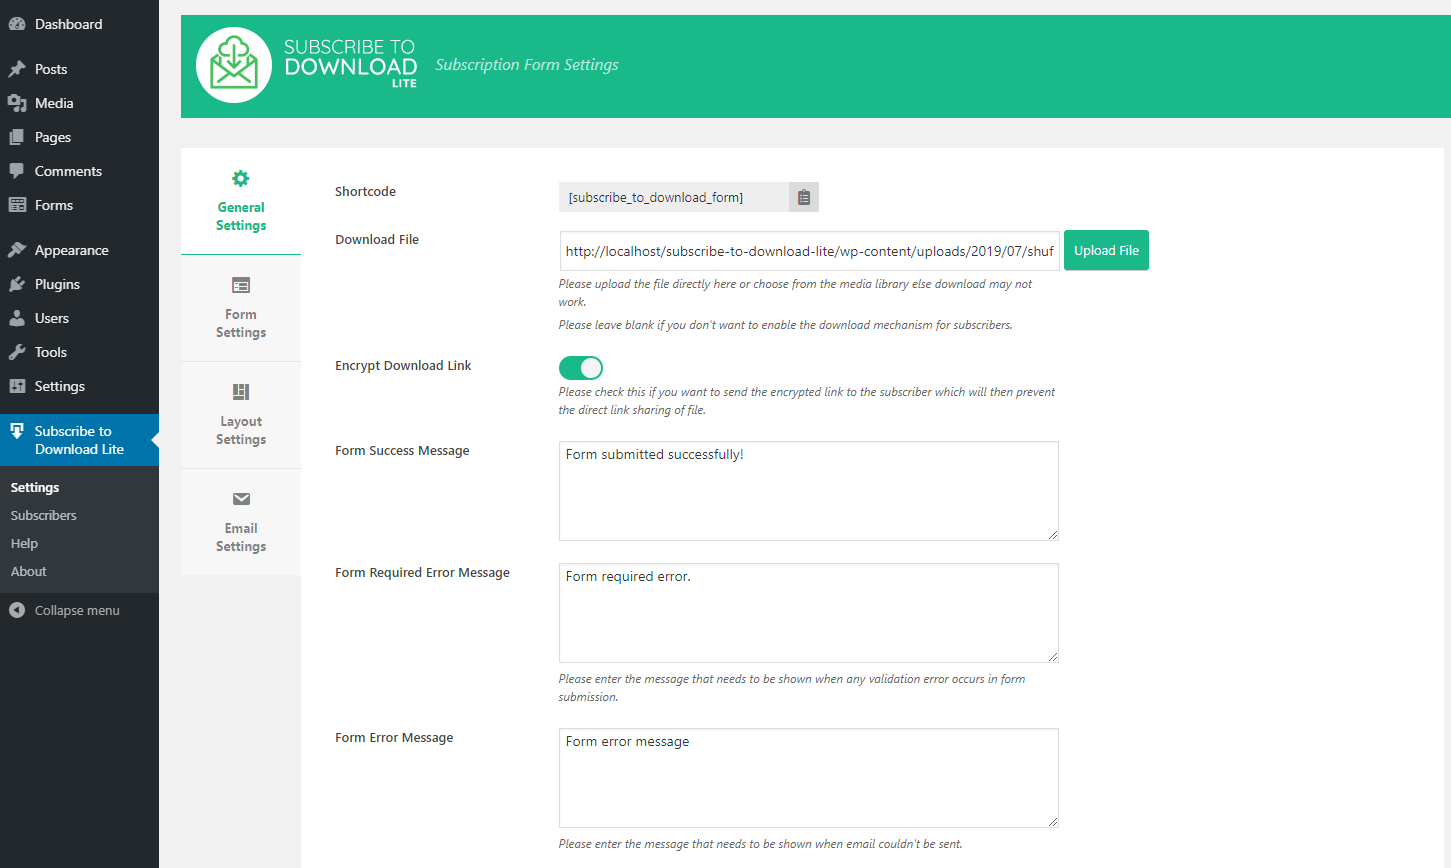Copy shortcode with the clipboard icon

pos(804,197)
